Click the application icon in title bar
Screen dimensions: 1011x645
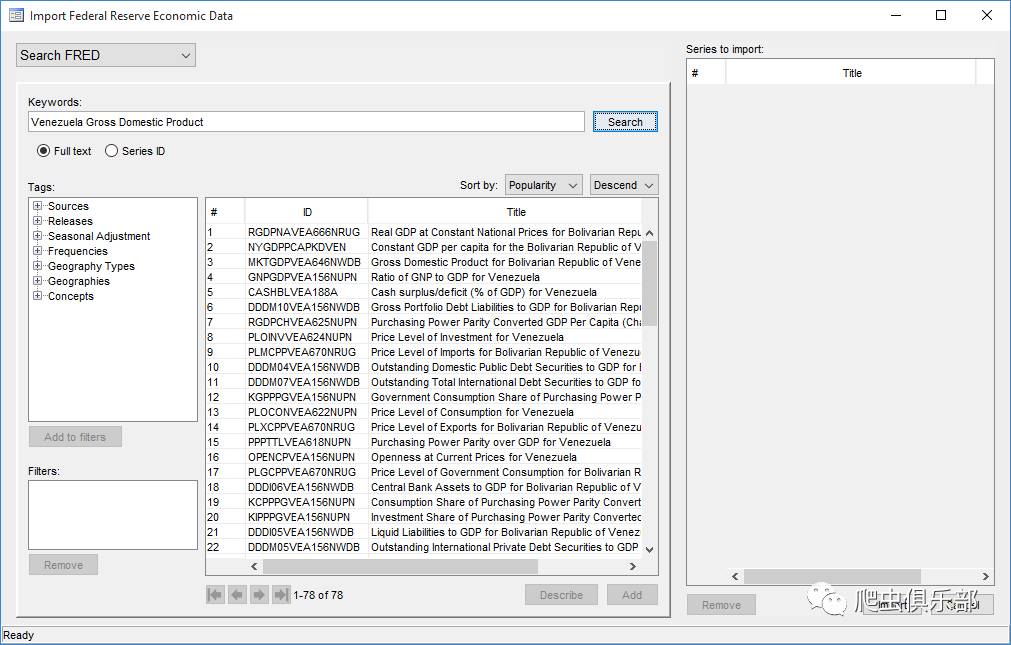(15, 15)
